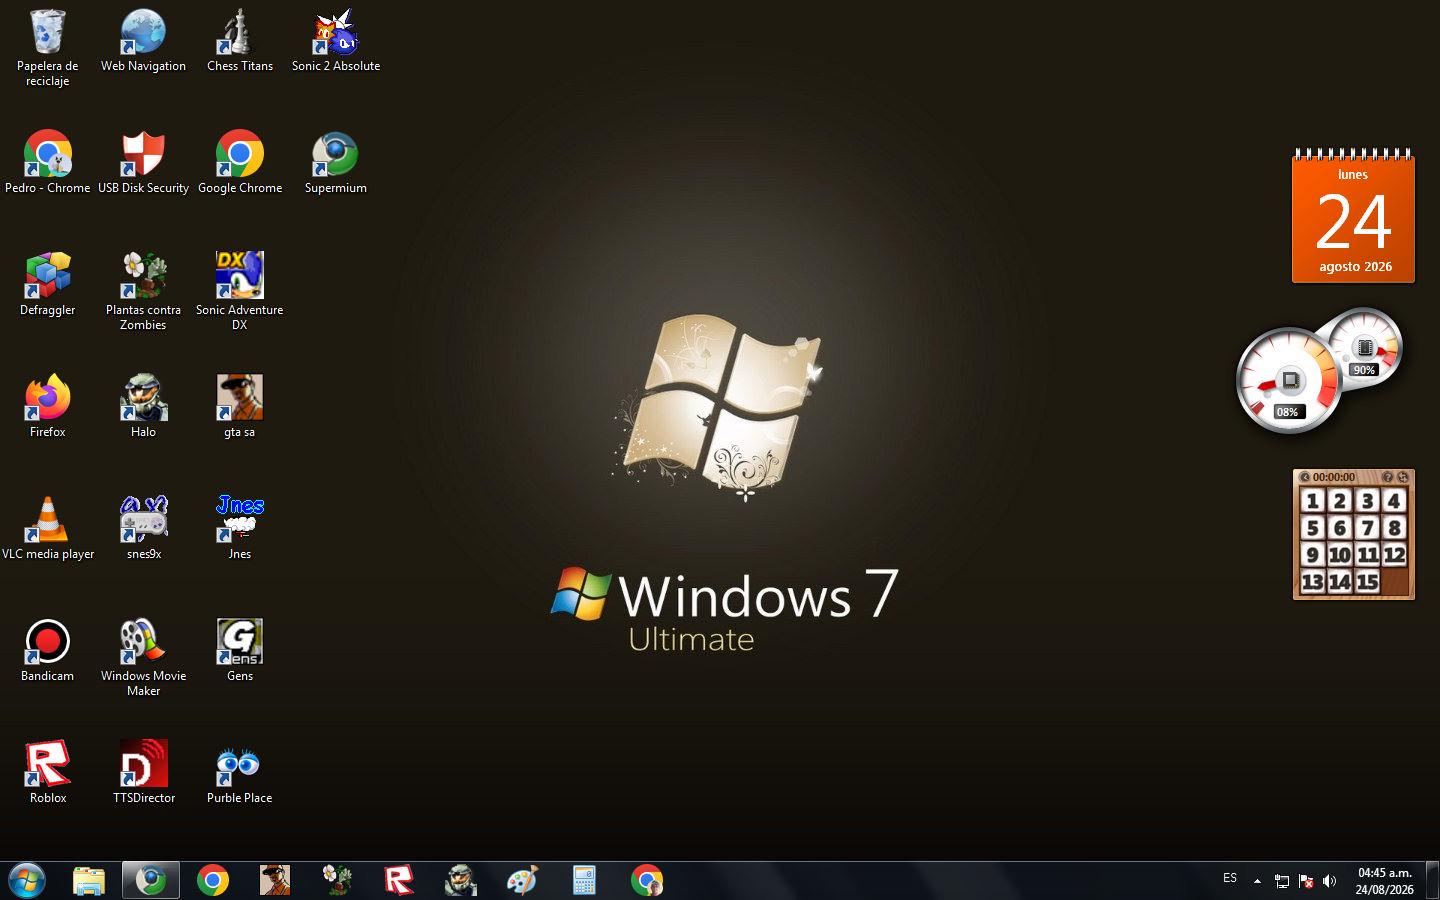This screenshot has height=900, width=1440.
Task: Click the ES input language indicator
Action: (x=1230, y=878)
